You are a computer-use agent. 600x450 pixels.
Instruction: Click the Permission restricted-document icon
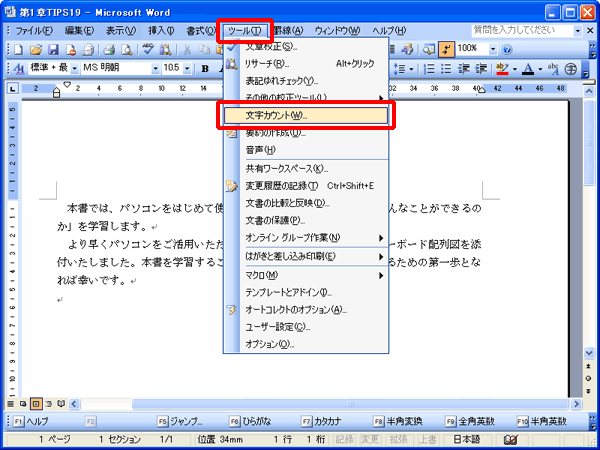pyautogui.click(x=71, y=49)
